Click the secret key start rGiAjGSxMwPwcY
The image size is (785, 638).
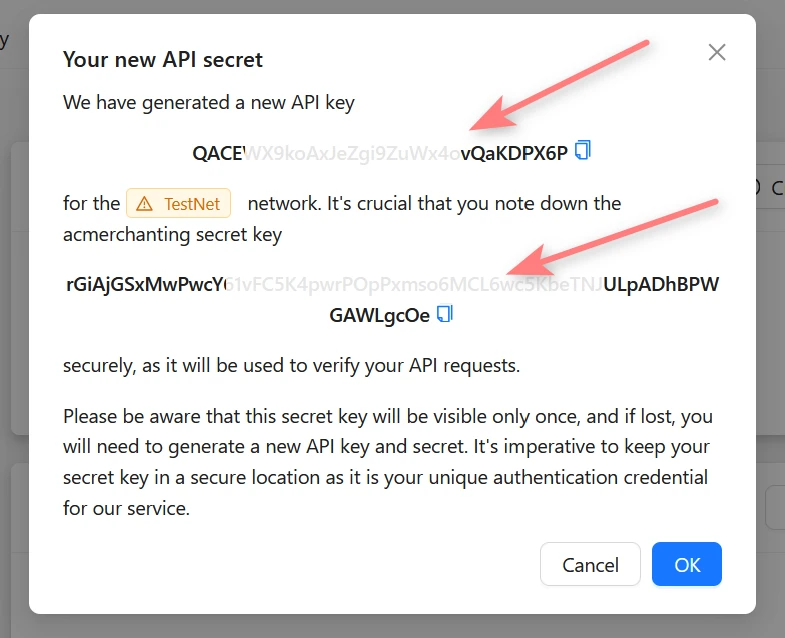(x=146, y=284)
